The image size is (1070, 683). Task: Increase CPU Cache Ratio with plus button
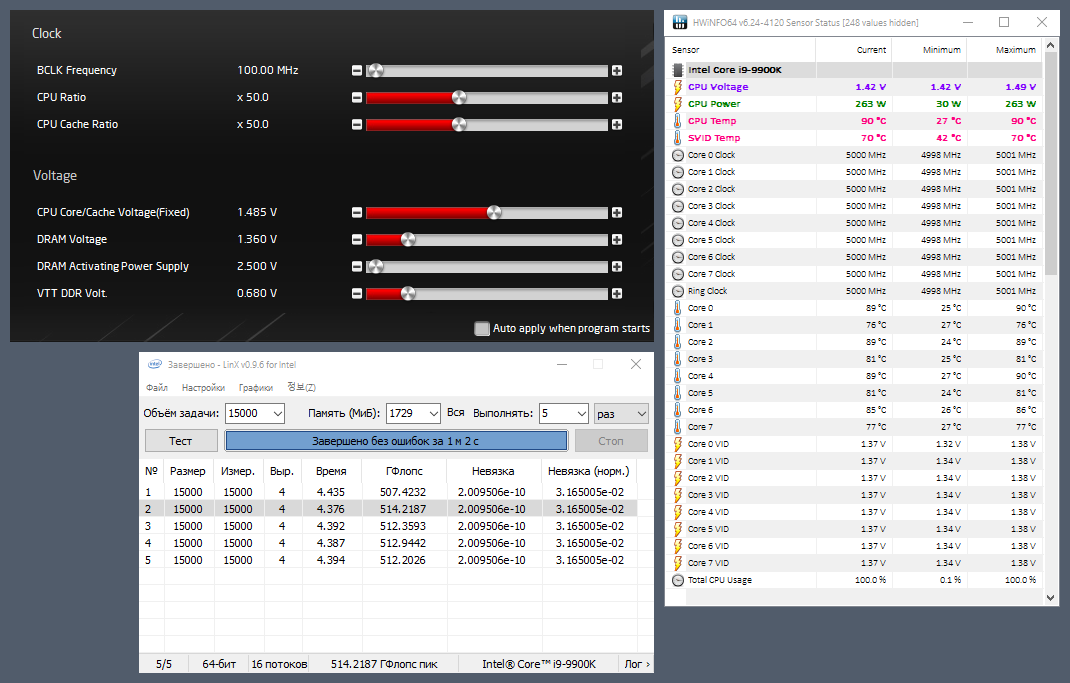617,124
